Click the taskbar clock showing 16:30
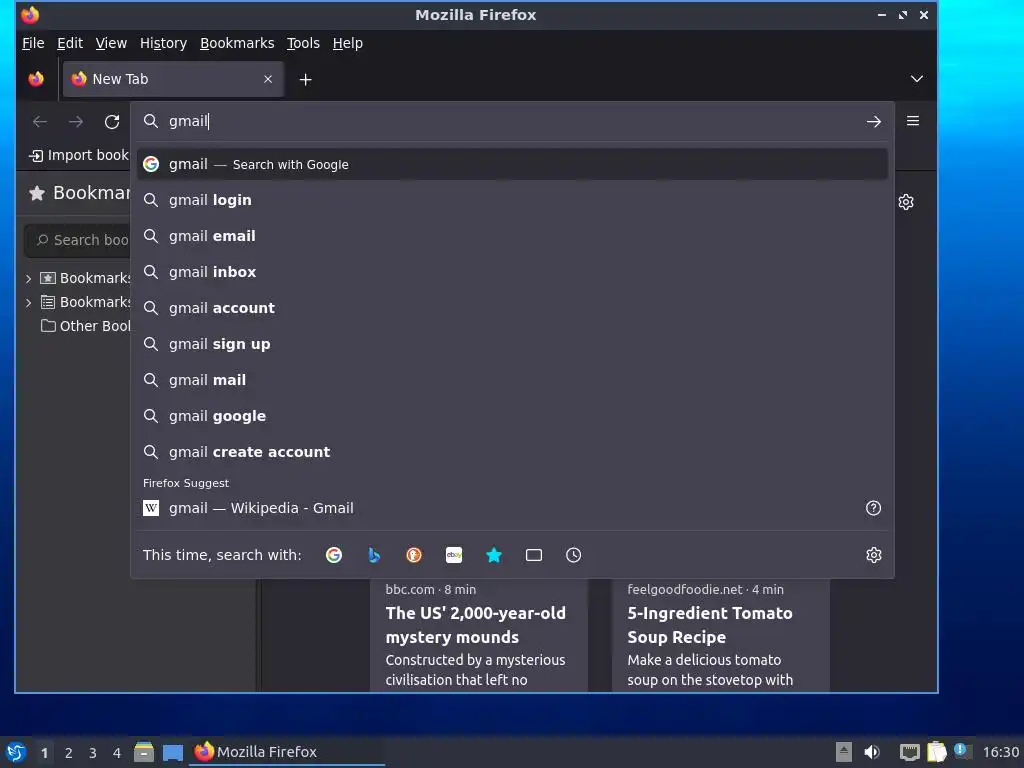Screen dimensions: 1024x768 tap(1000, 752)
